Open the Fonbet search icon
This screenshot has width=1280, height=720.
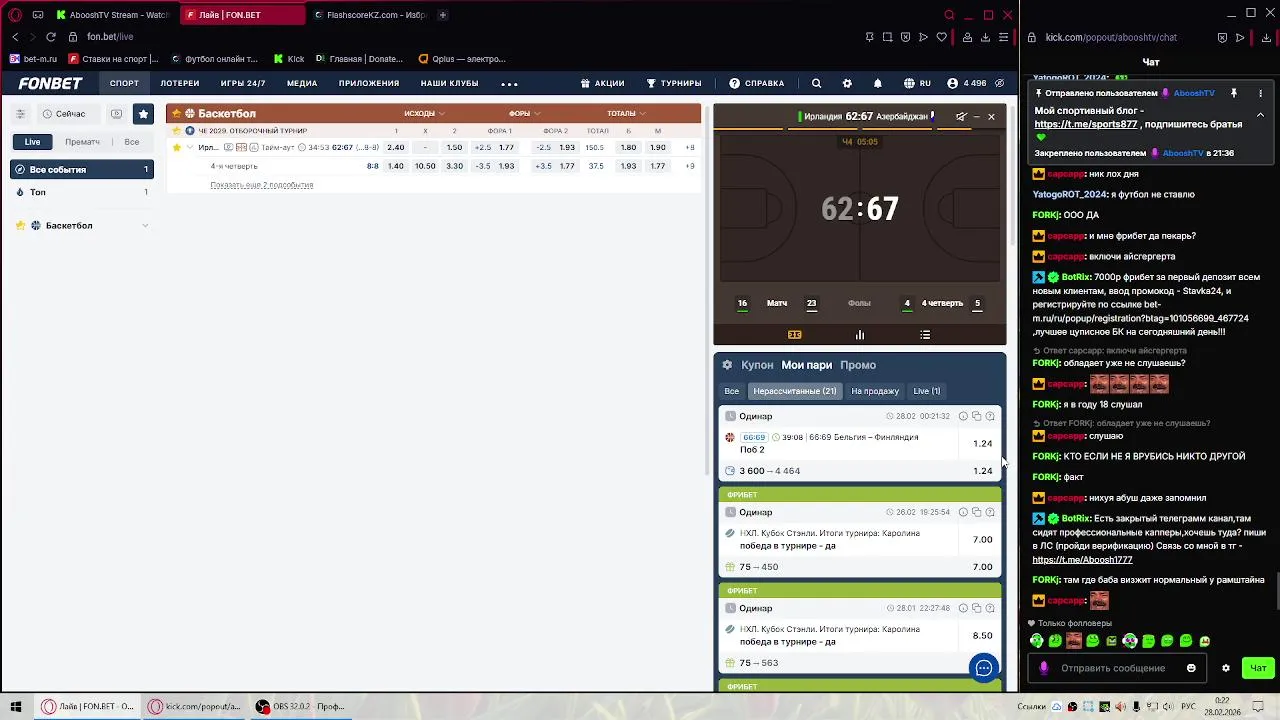click(816, 84)
